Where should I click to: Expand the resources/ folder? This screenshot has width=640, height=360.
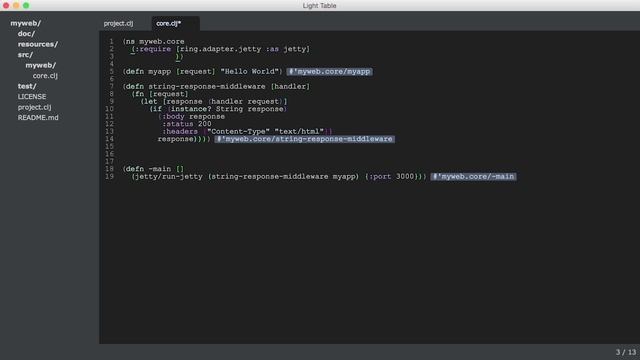point(38,44)
